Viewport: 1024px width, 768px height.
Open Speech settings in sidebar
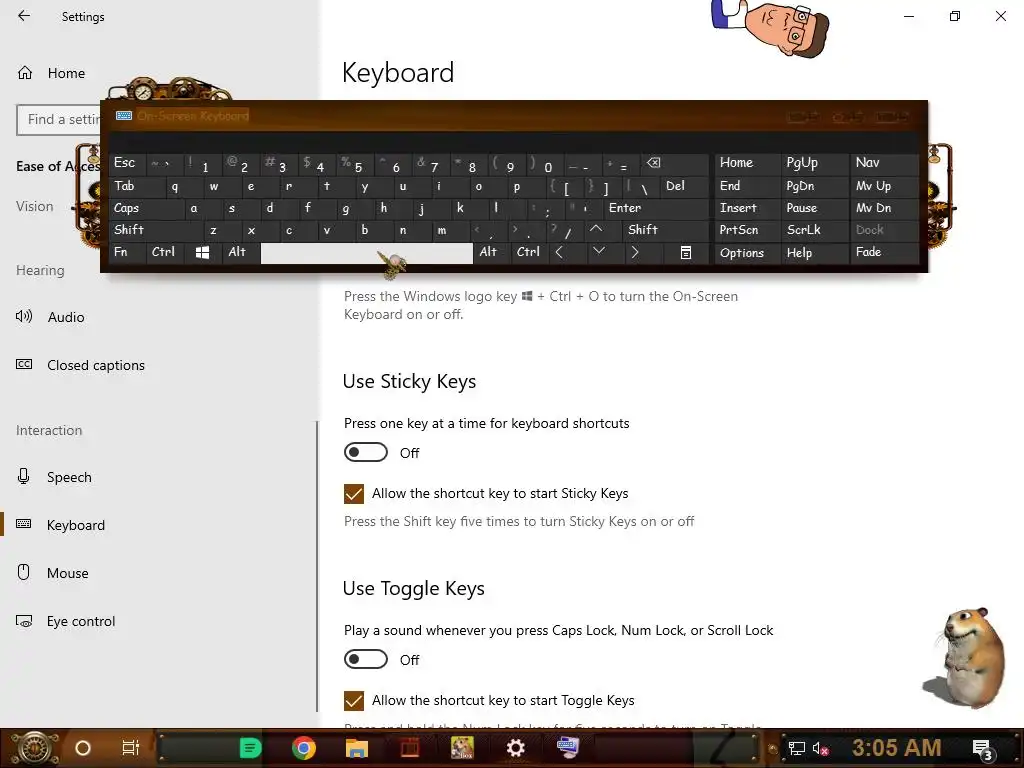[54, 477]
